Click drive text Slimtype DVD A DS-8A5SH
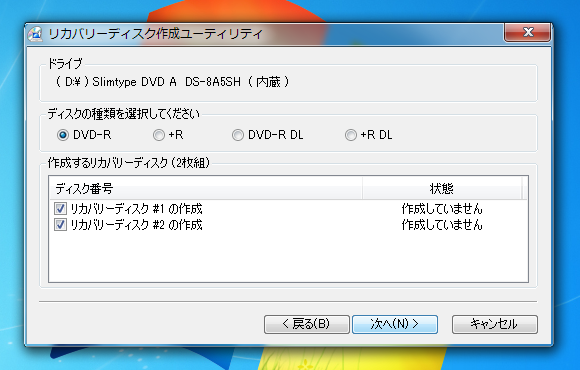The image size is (580, 370). [x=166, y=82]
